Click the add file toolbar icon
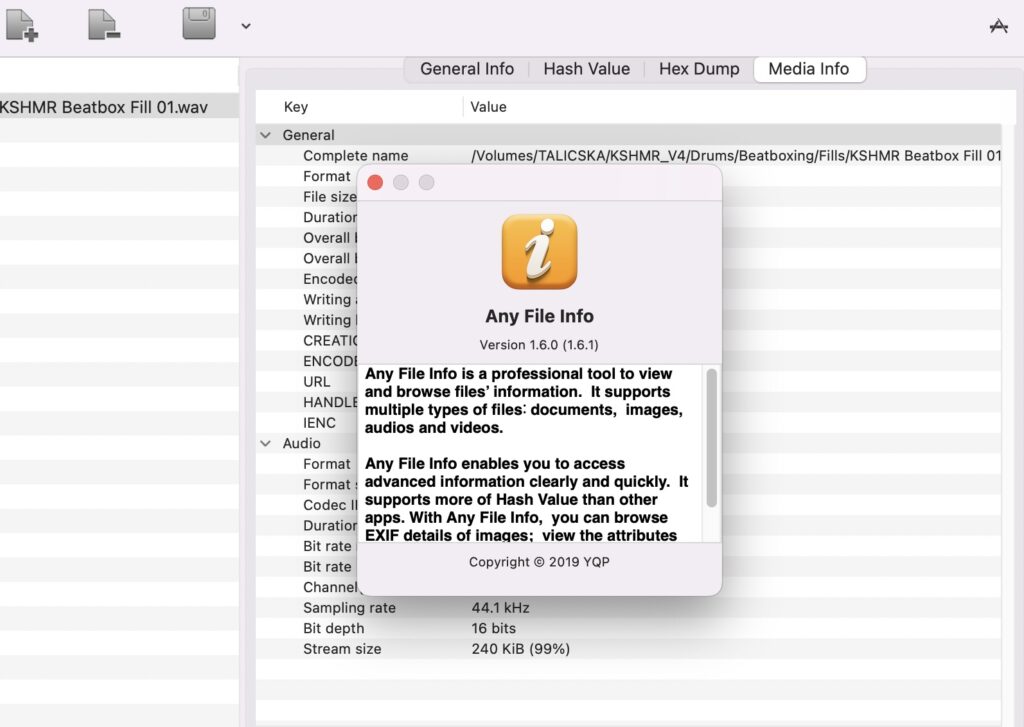This screenshot has width=1024, height=727. [22, 25]
